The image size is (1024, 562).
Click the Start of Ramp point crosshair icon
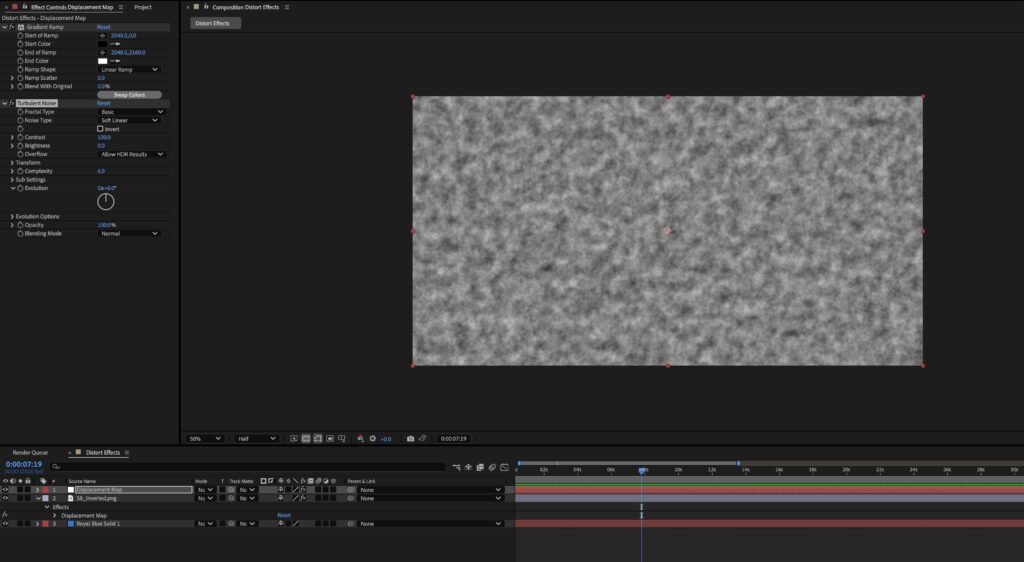[102, 35]
